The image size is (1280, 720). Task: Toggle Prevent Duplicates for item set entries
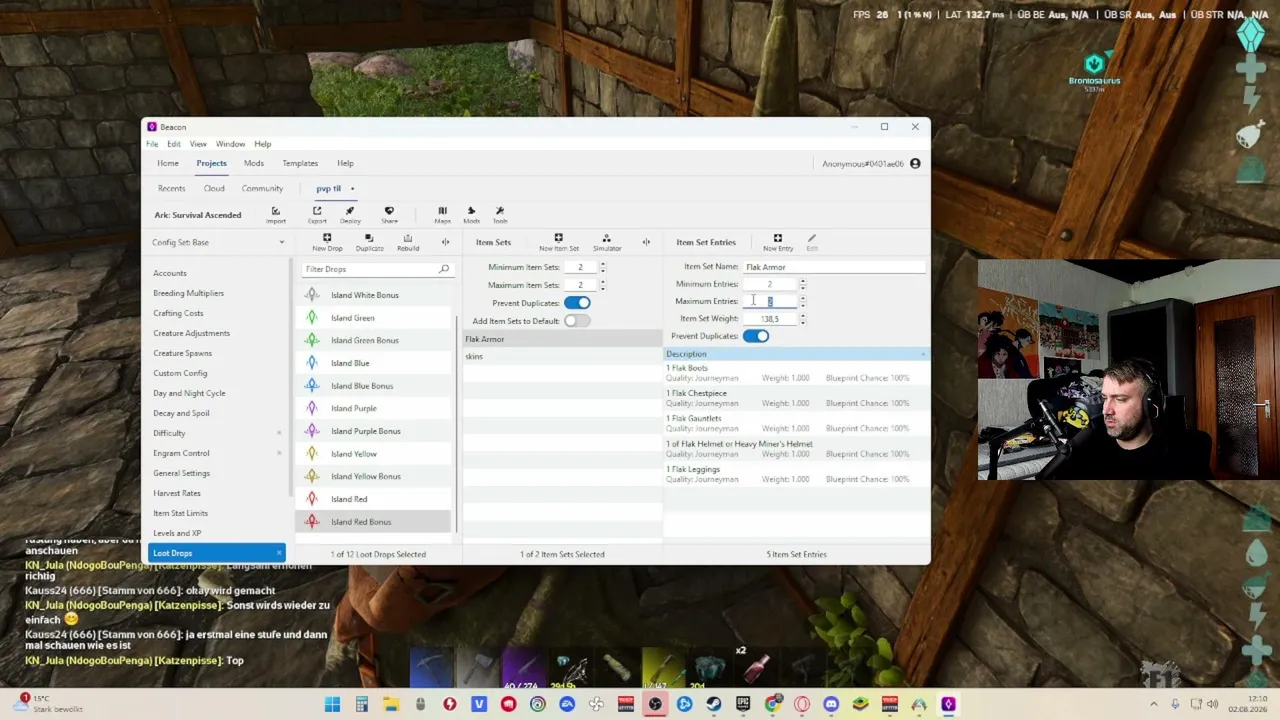pos(756,336)
